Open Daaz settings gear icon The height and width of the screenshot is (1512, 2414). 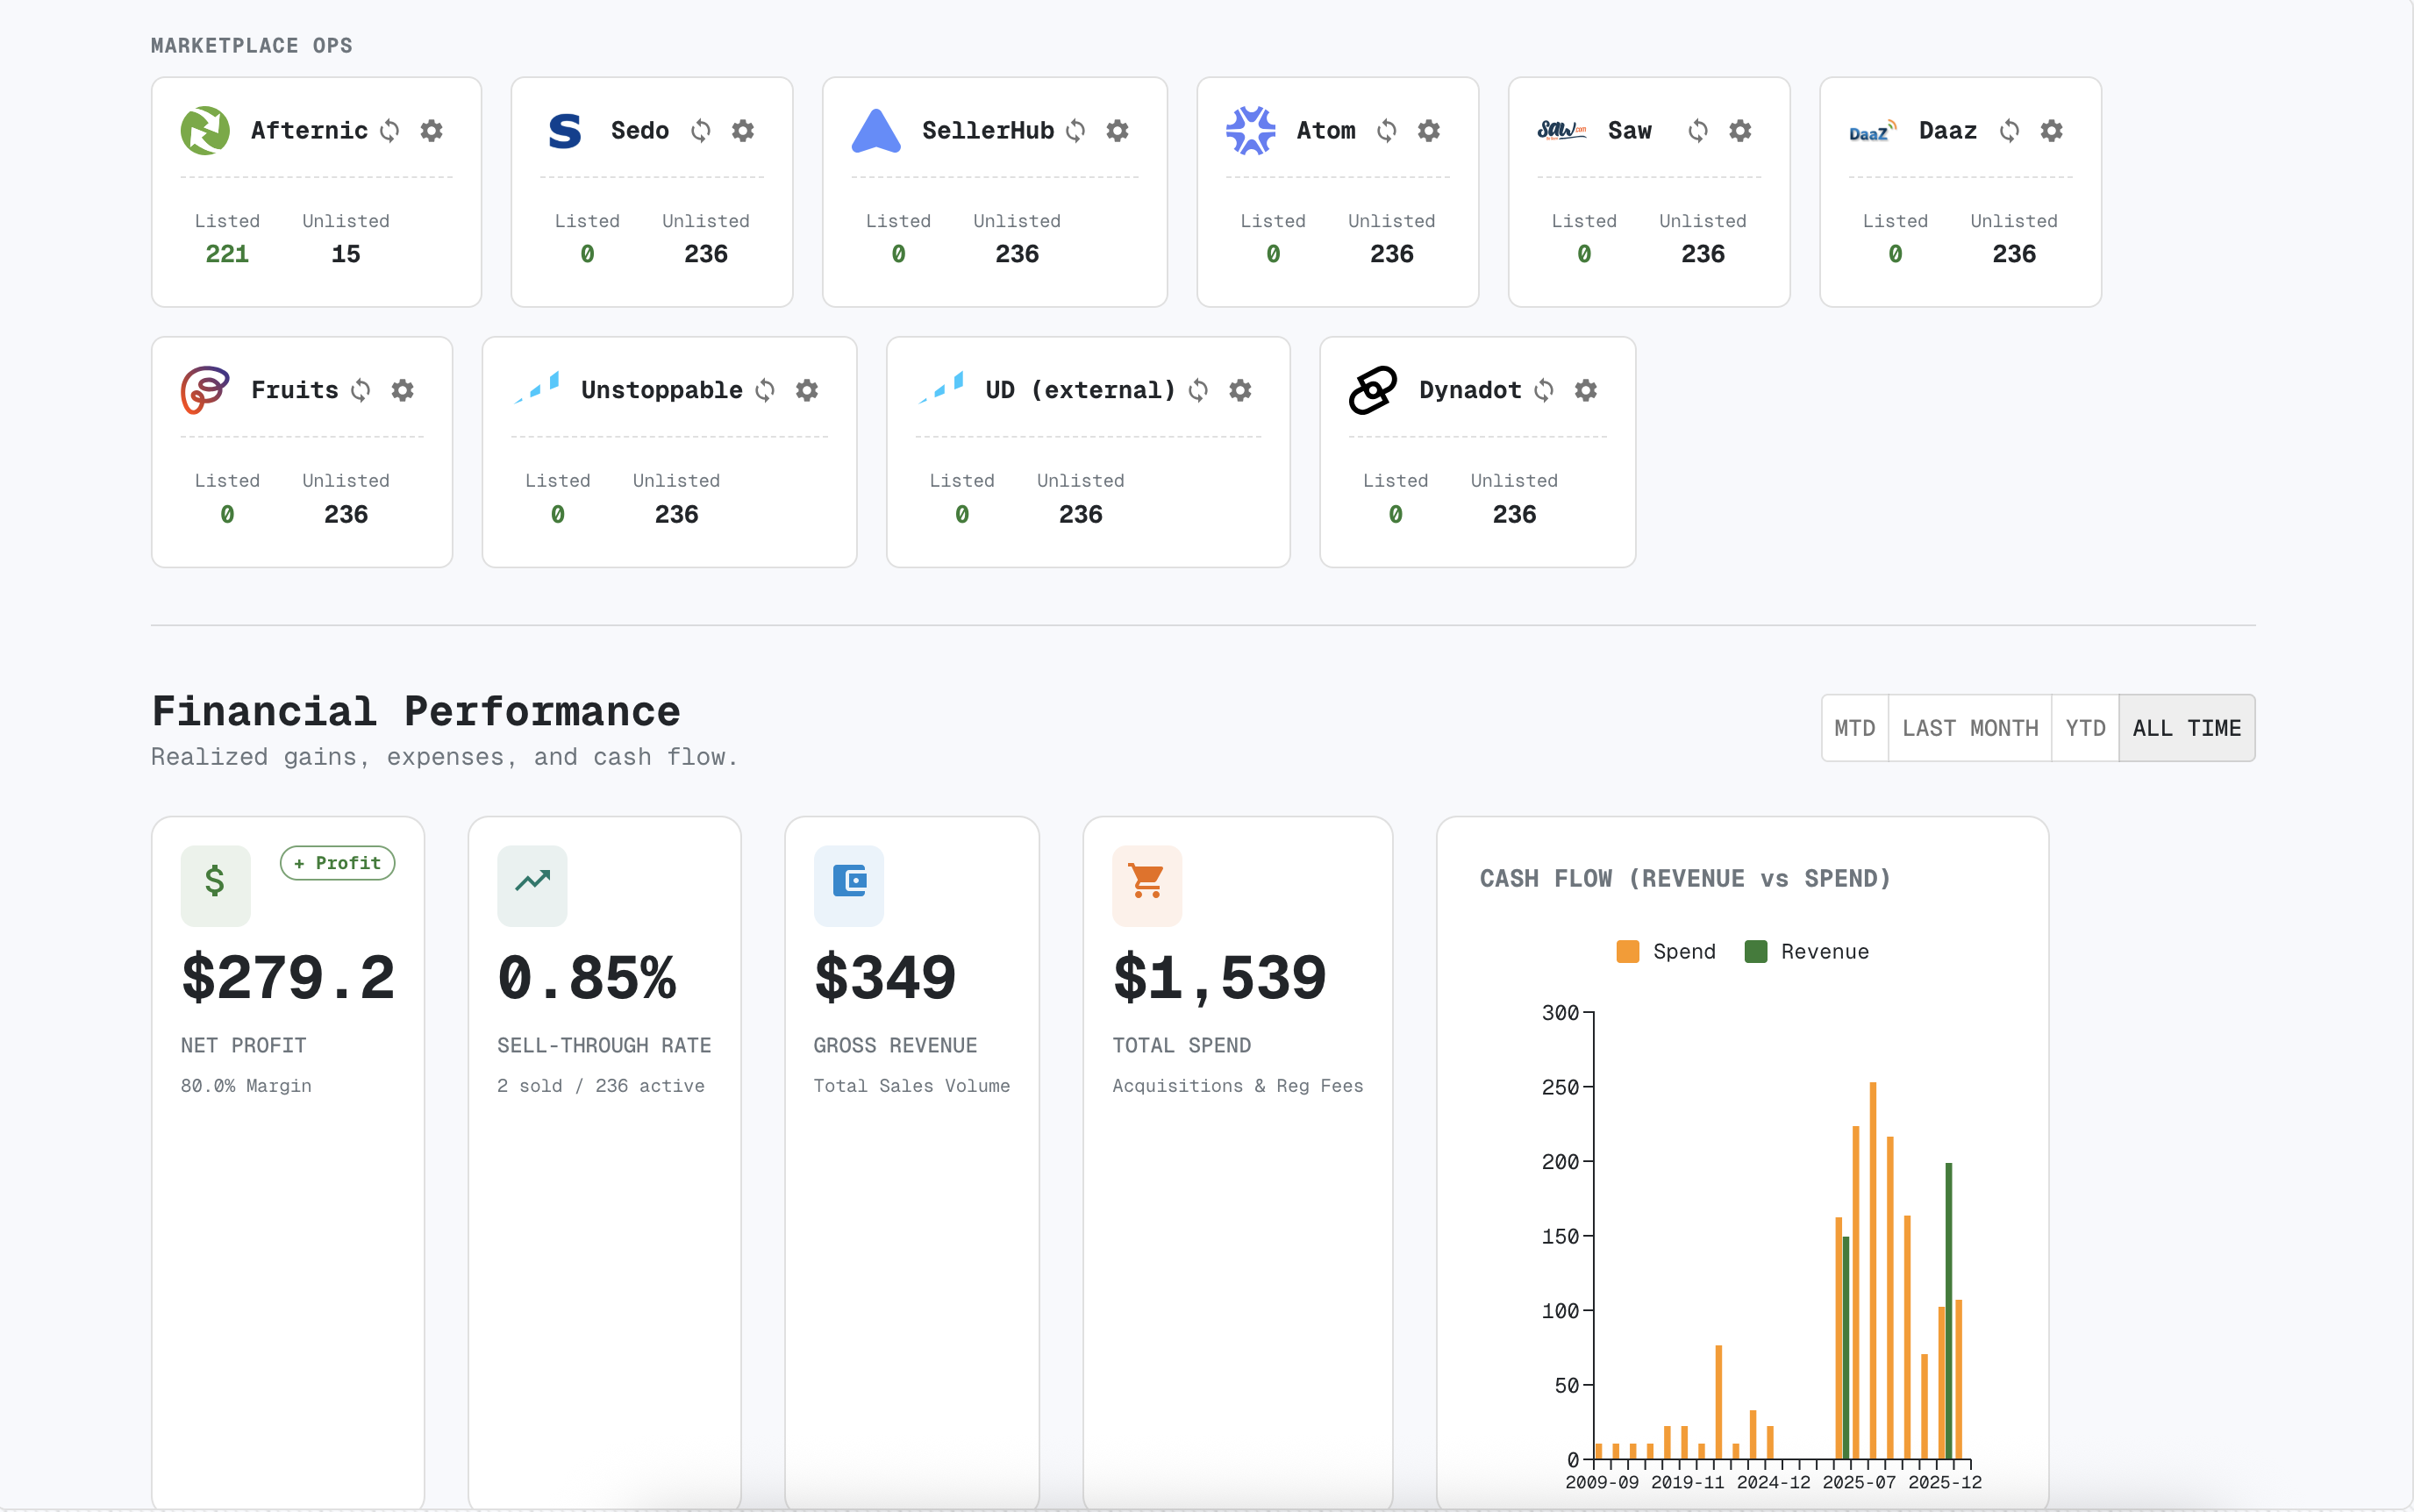(x=2052, y=131)
